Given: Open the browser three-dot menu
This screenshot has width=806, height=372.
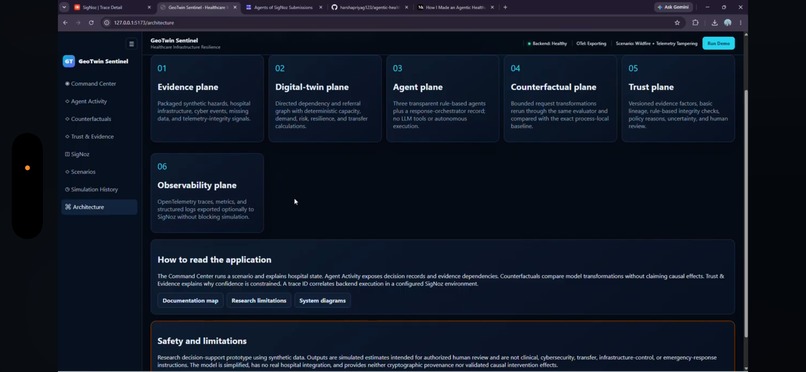Looking at the screenshot, I should 740,23.
